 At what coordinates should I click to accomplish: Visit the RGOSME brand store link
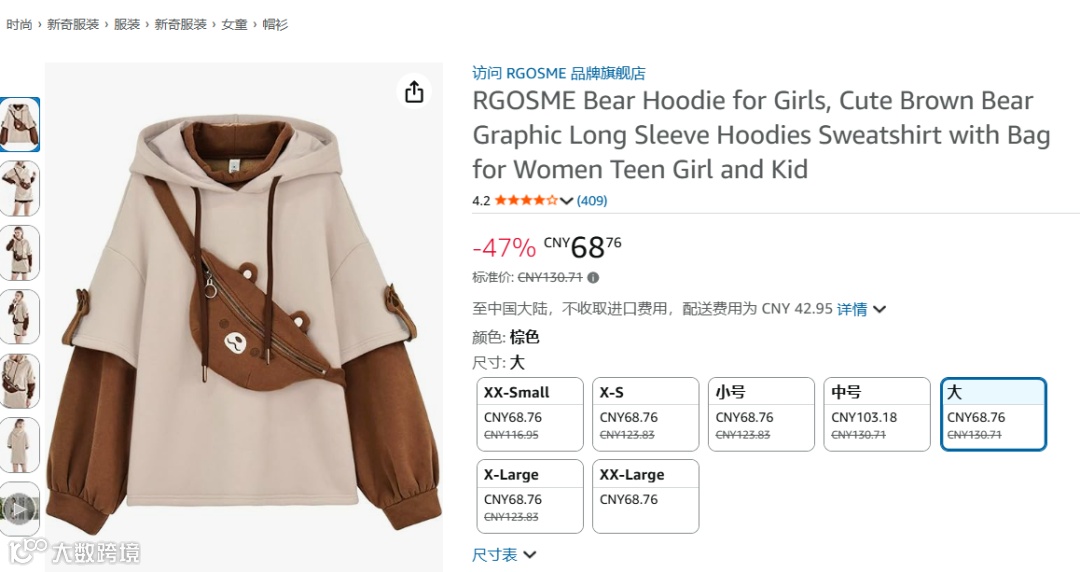click(559, 73)
